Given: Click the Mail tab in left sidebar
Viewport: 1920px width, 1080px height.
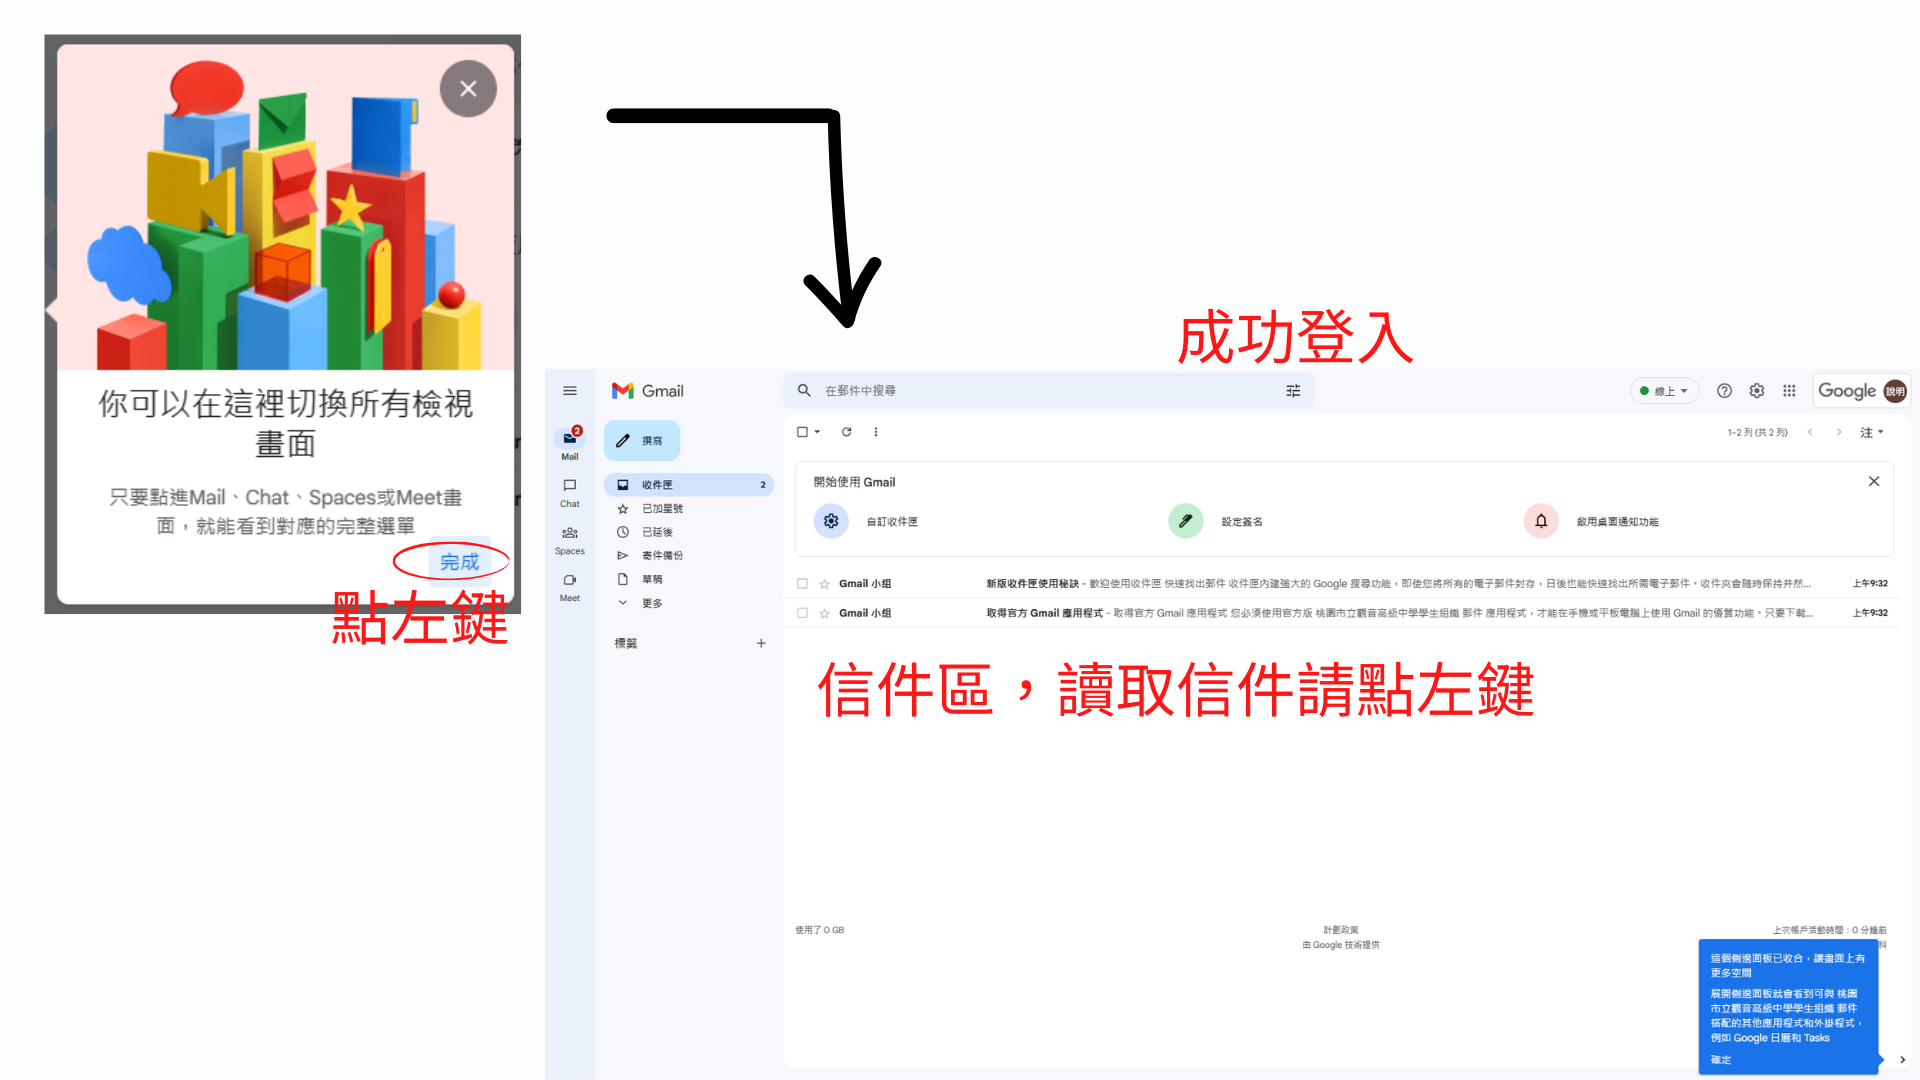Looking at the screenshot, I should (x=570, y=444).
